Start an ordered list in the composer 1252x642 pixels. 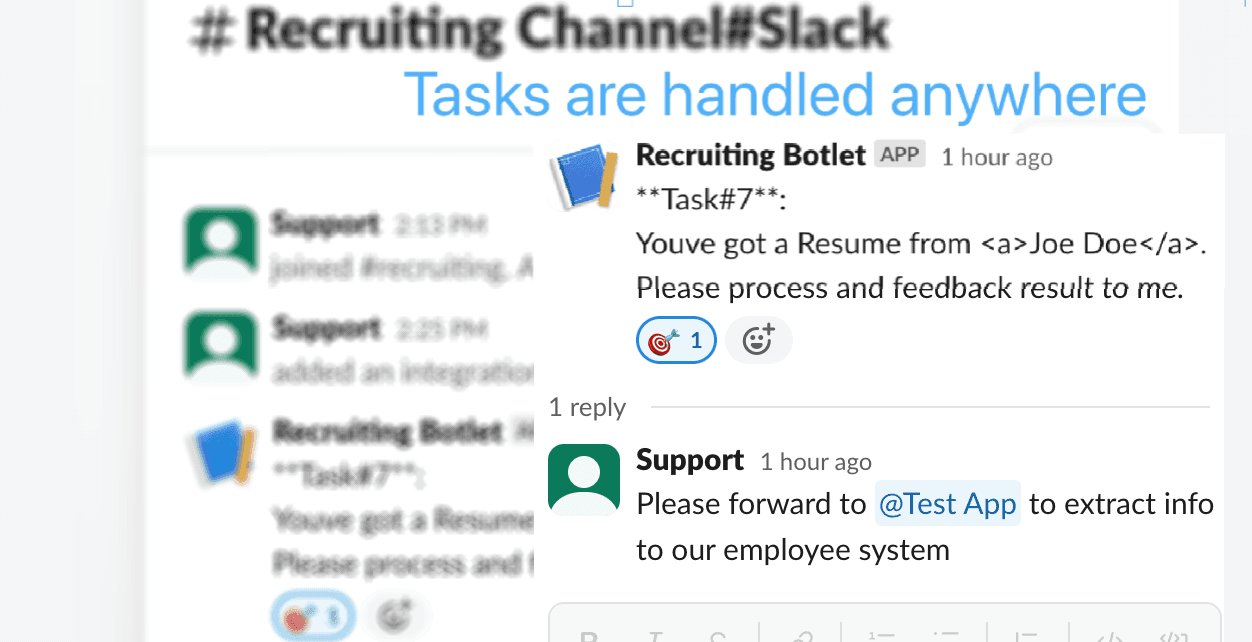[880, 637]
